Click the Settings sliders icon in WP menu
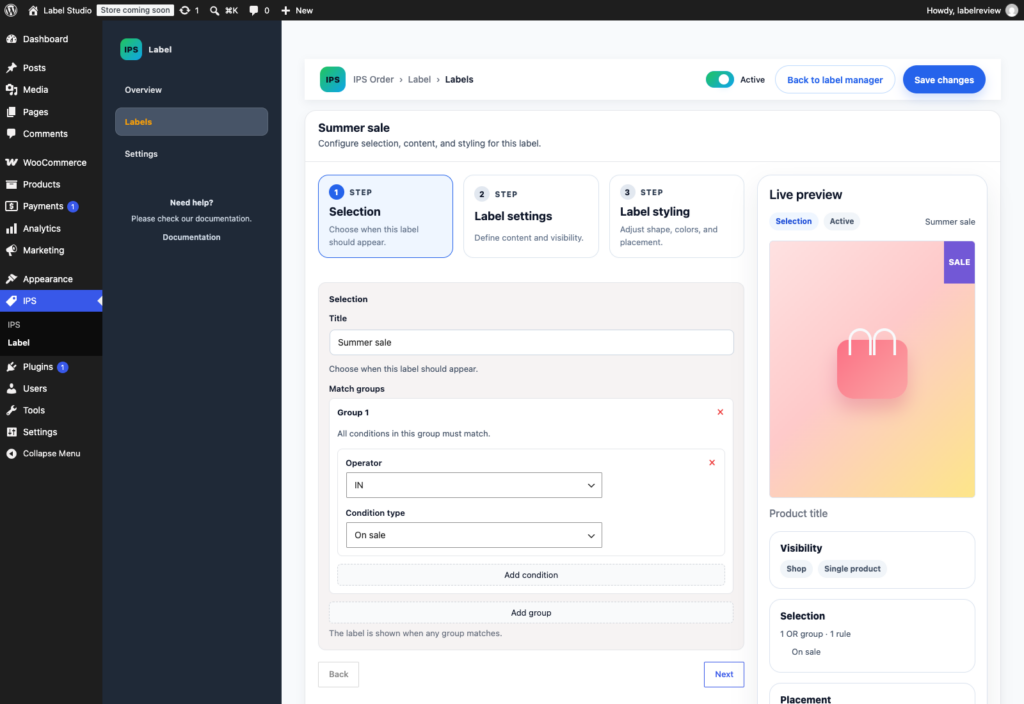 click(11, 432)
